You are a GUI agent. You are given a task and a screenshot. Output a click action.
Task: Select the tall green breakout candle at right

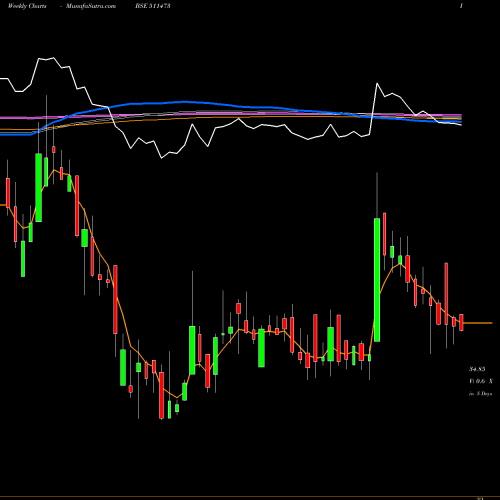[x=377, y=280]
